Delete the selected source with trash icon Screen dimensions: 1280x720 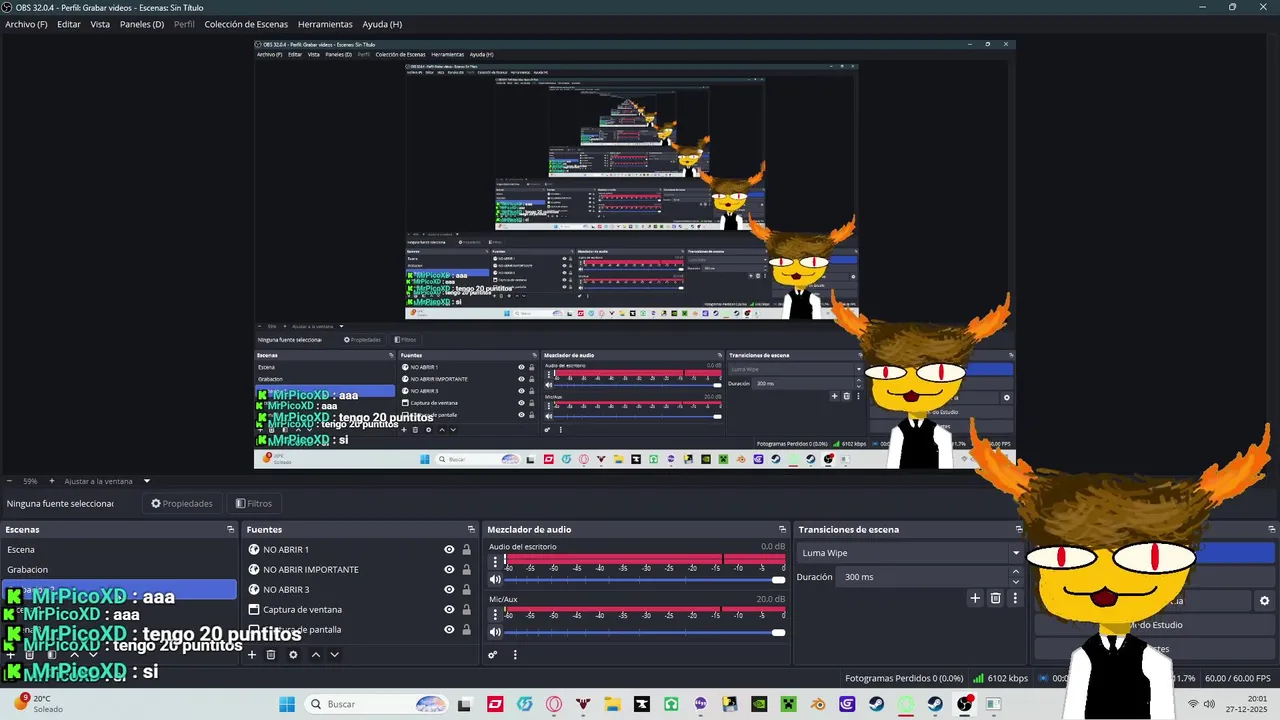(x=271, y=655)
